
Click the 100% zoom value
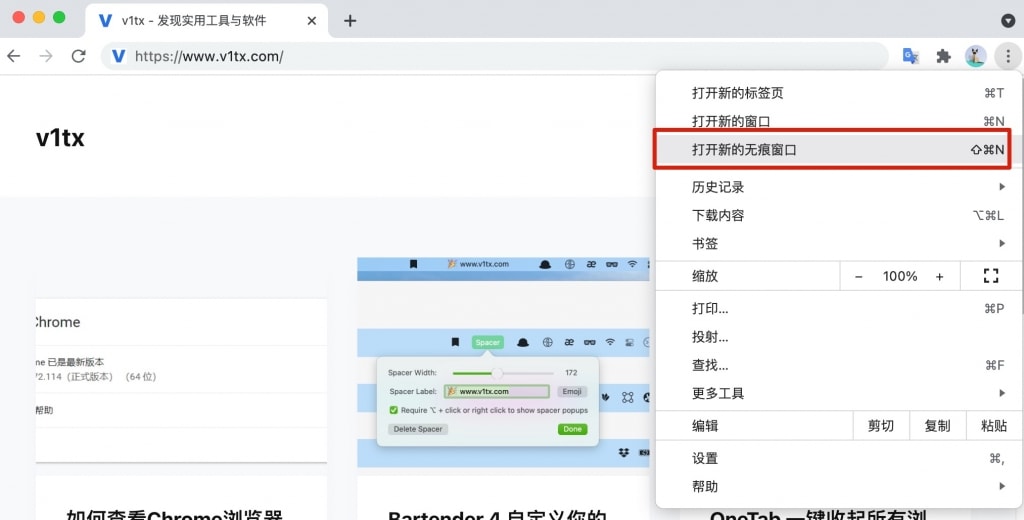click(x=900, y=276)
